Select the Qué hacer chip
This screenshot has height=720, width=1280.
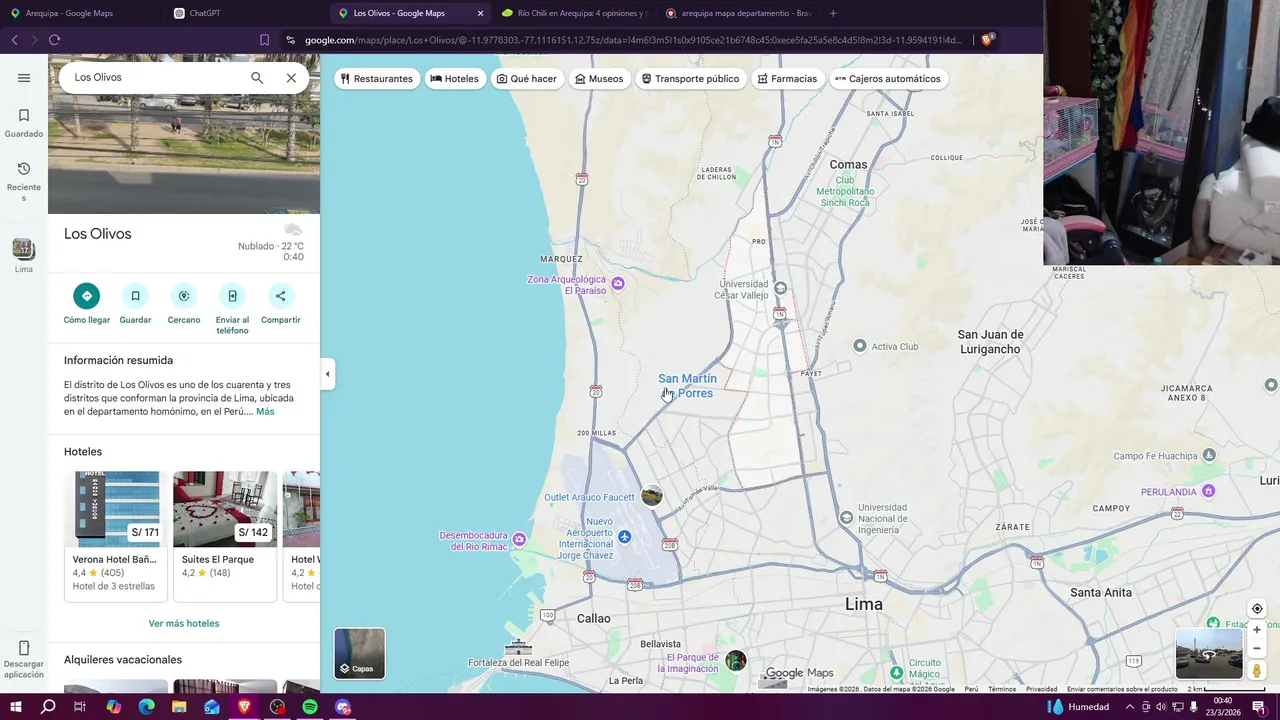pos(527,79)
